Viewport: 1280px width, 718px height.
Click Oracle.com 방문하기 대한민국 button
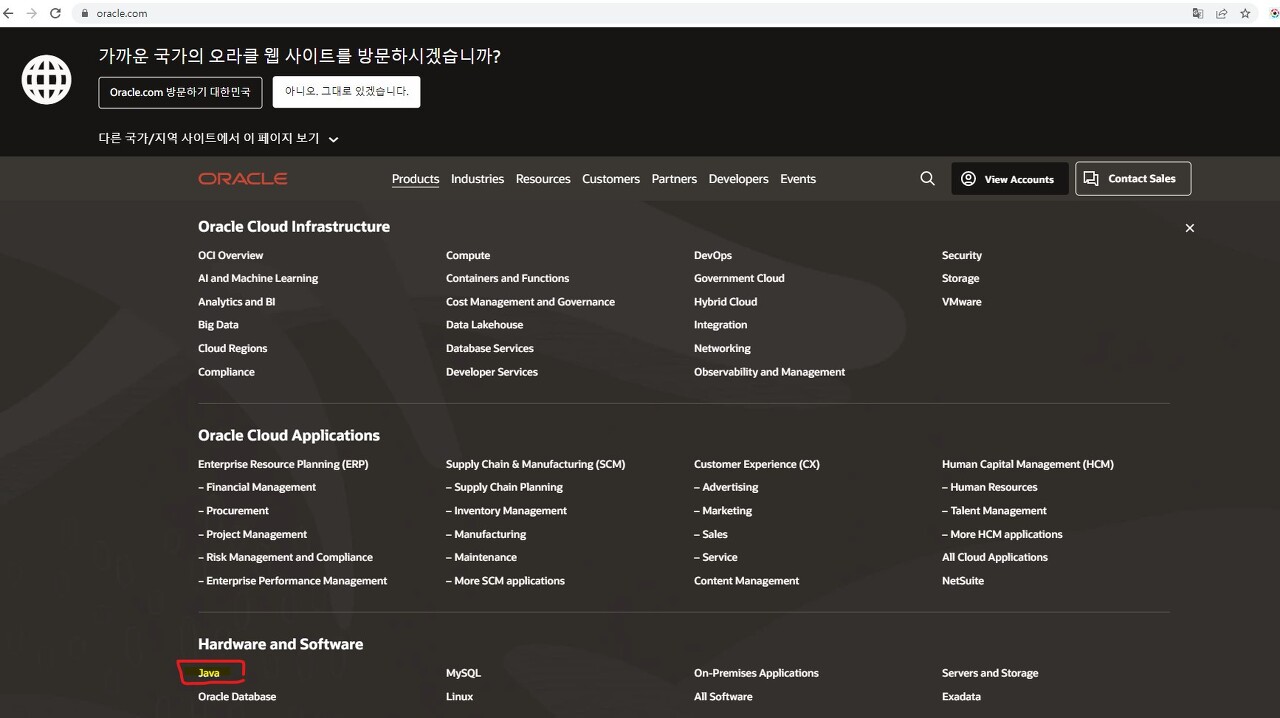[180, 92]
